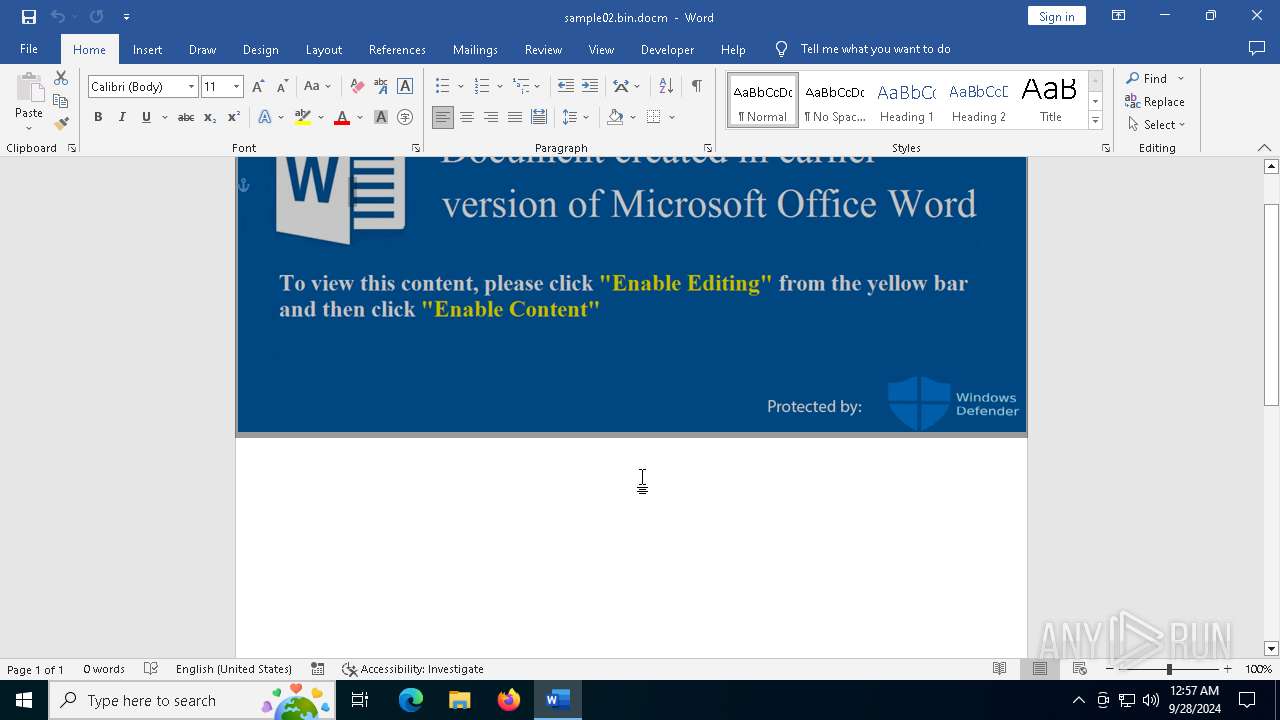Open Phonetic Guide icon

tap(381, 86)
